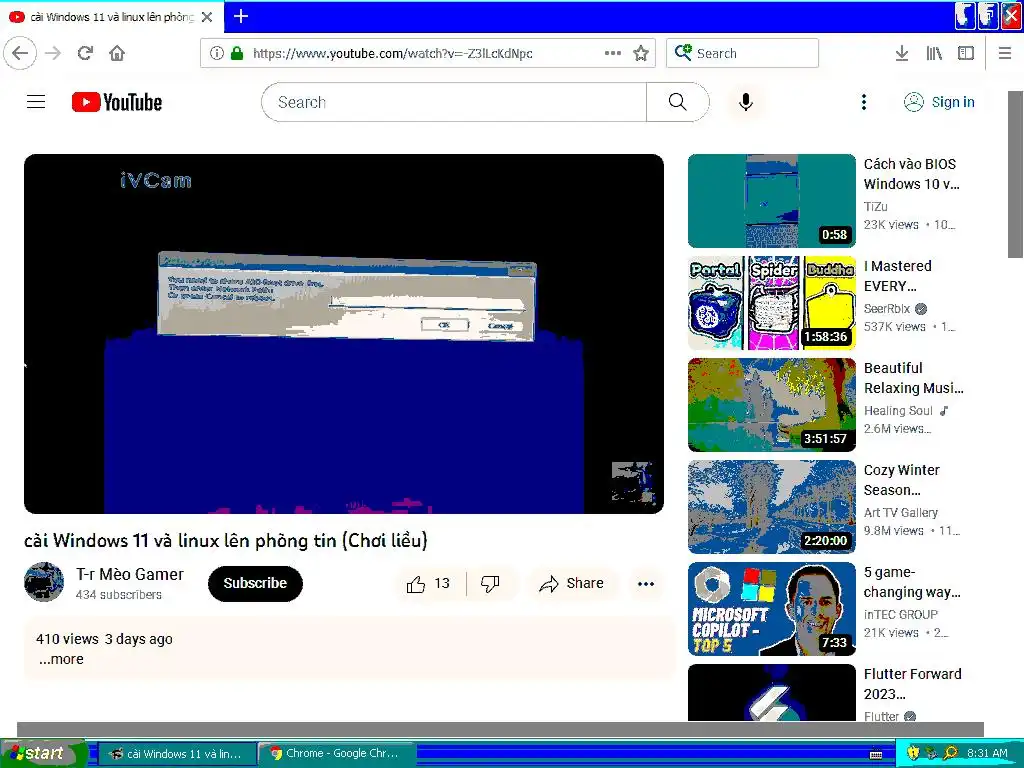This screenshot has height=768, width=1024.
Task: Click TiZu channel name
Action: [875, 206]
